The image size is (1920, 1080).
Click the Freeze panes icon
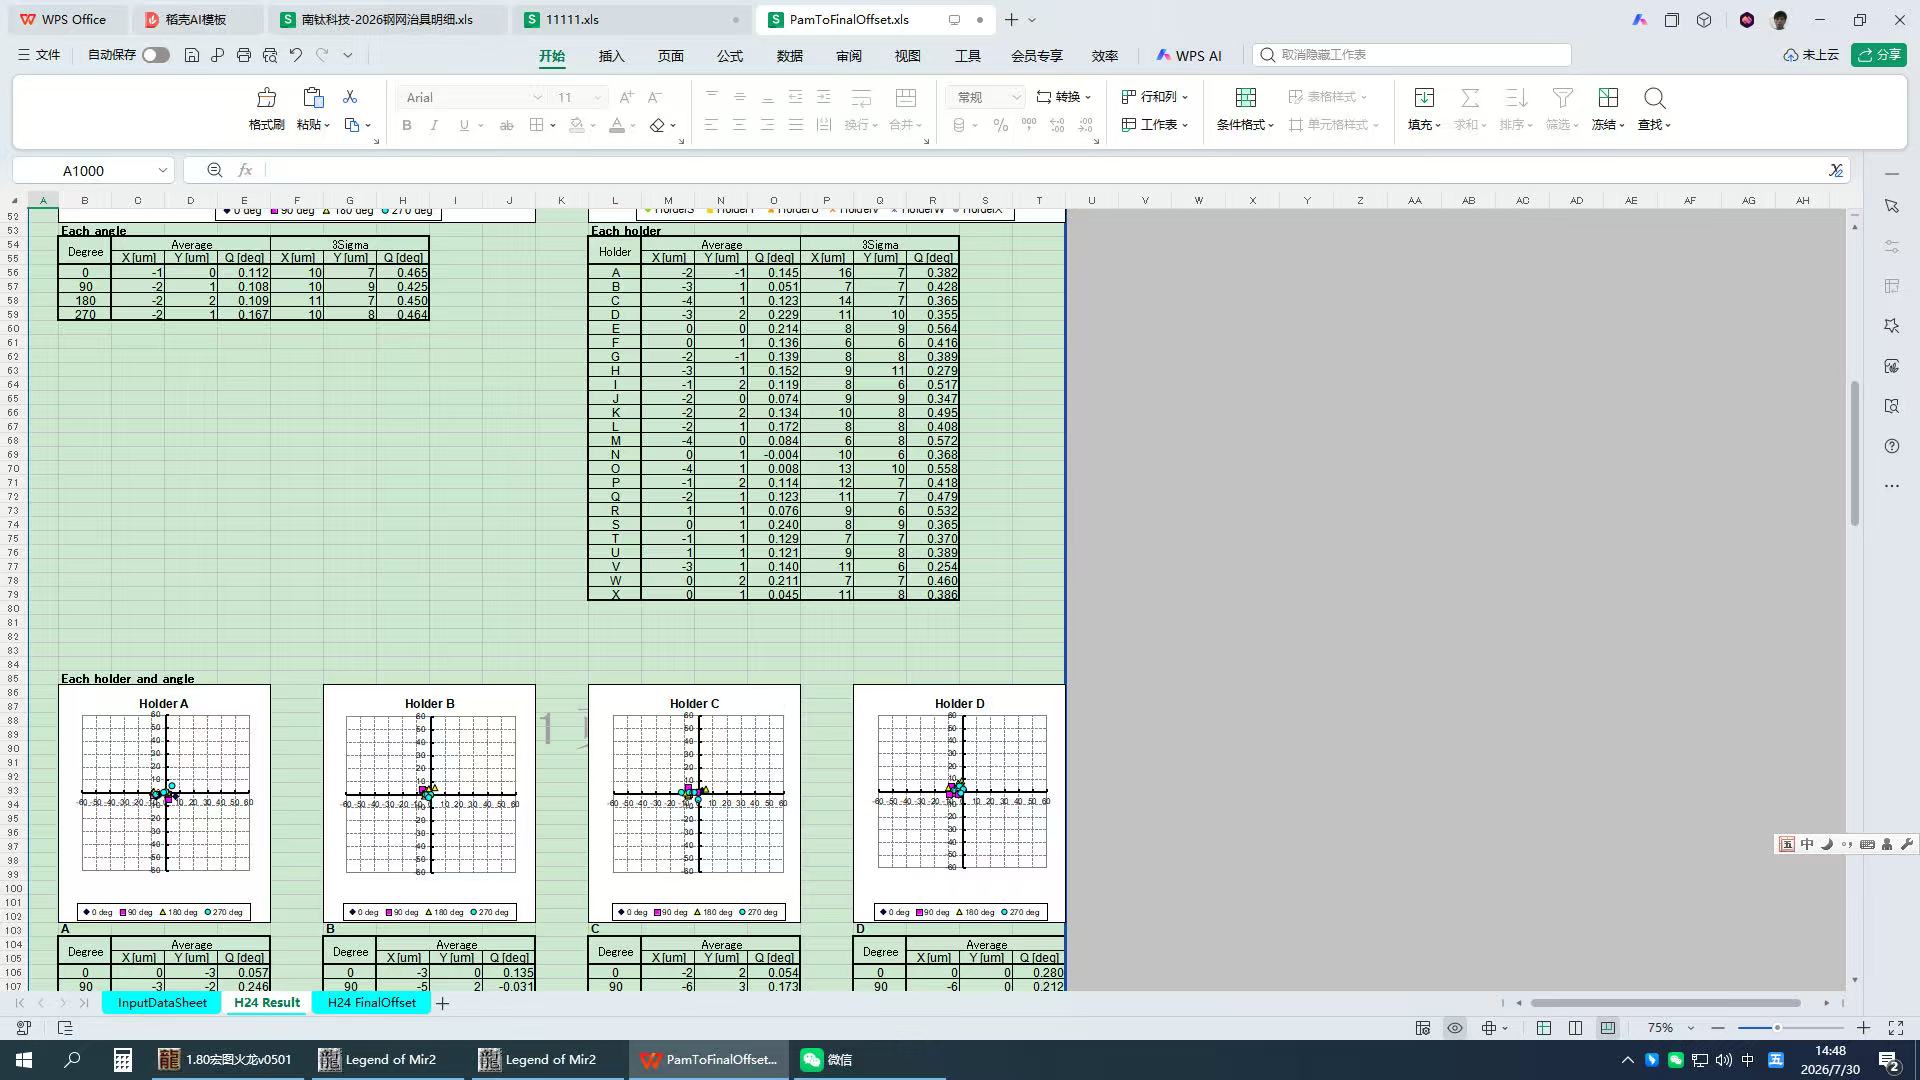1608,98
